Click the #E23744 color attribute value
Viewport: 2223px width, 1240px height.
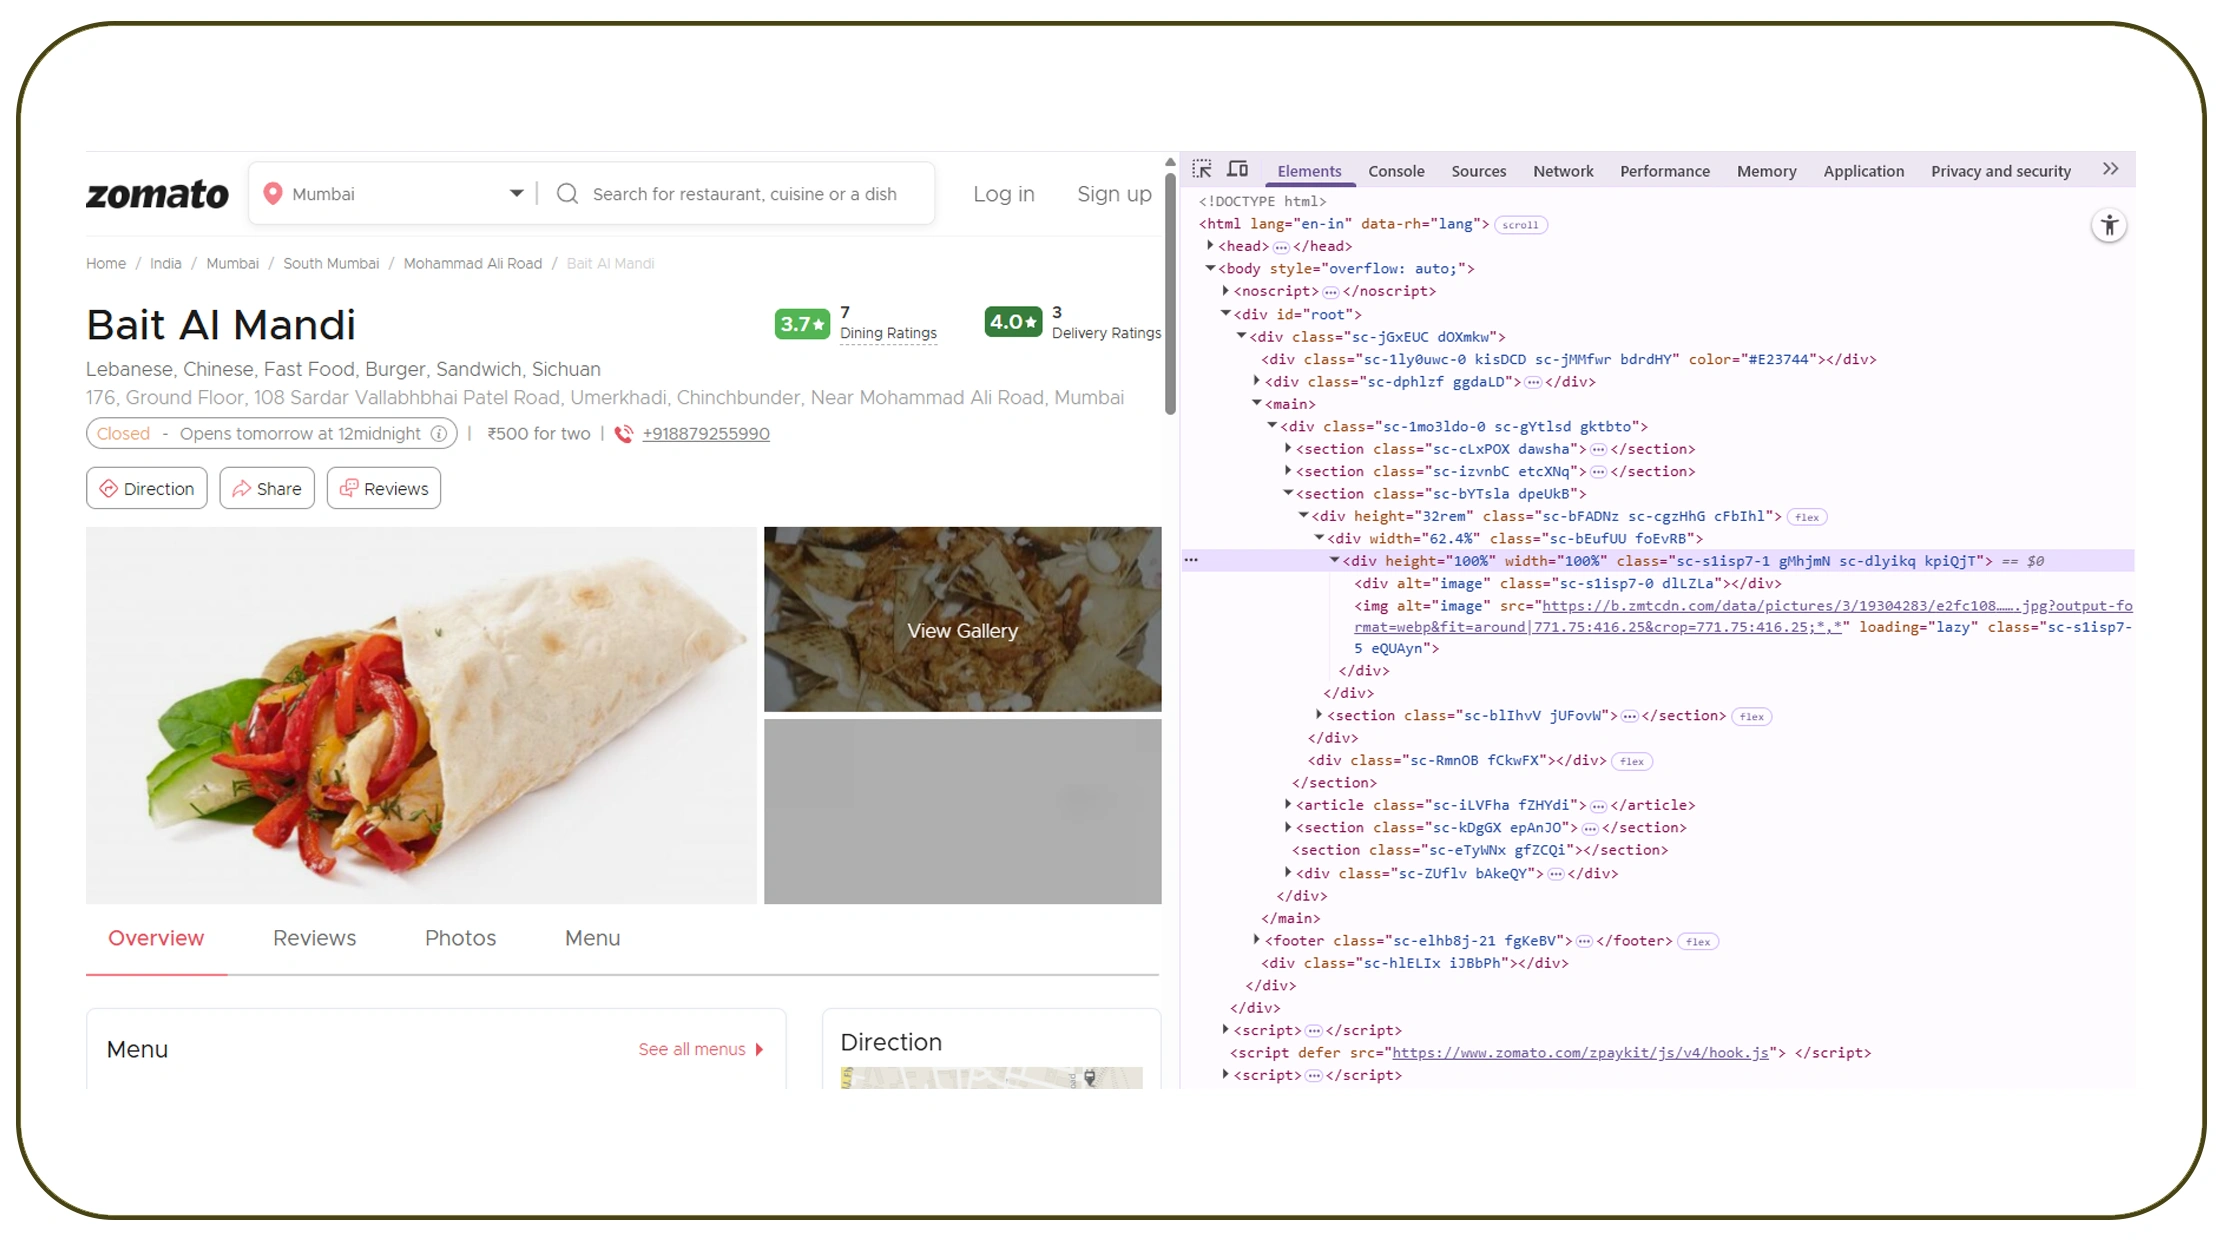click(1777, 359)
